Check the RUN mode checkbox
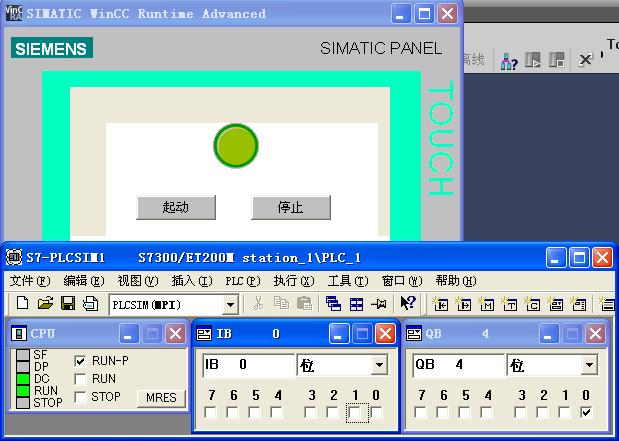The image size is (619, 441). click(80, 379)
